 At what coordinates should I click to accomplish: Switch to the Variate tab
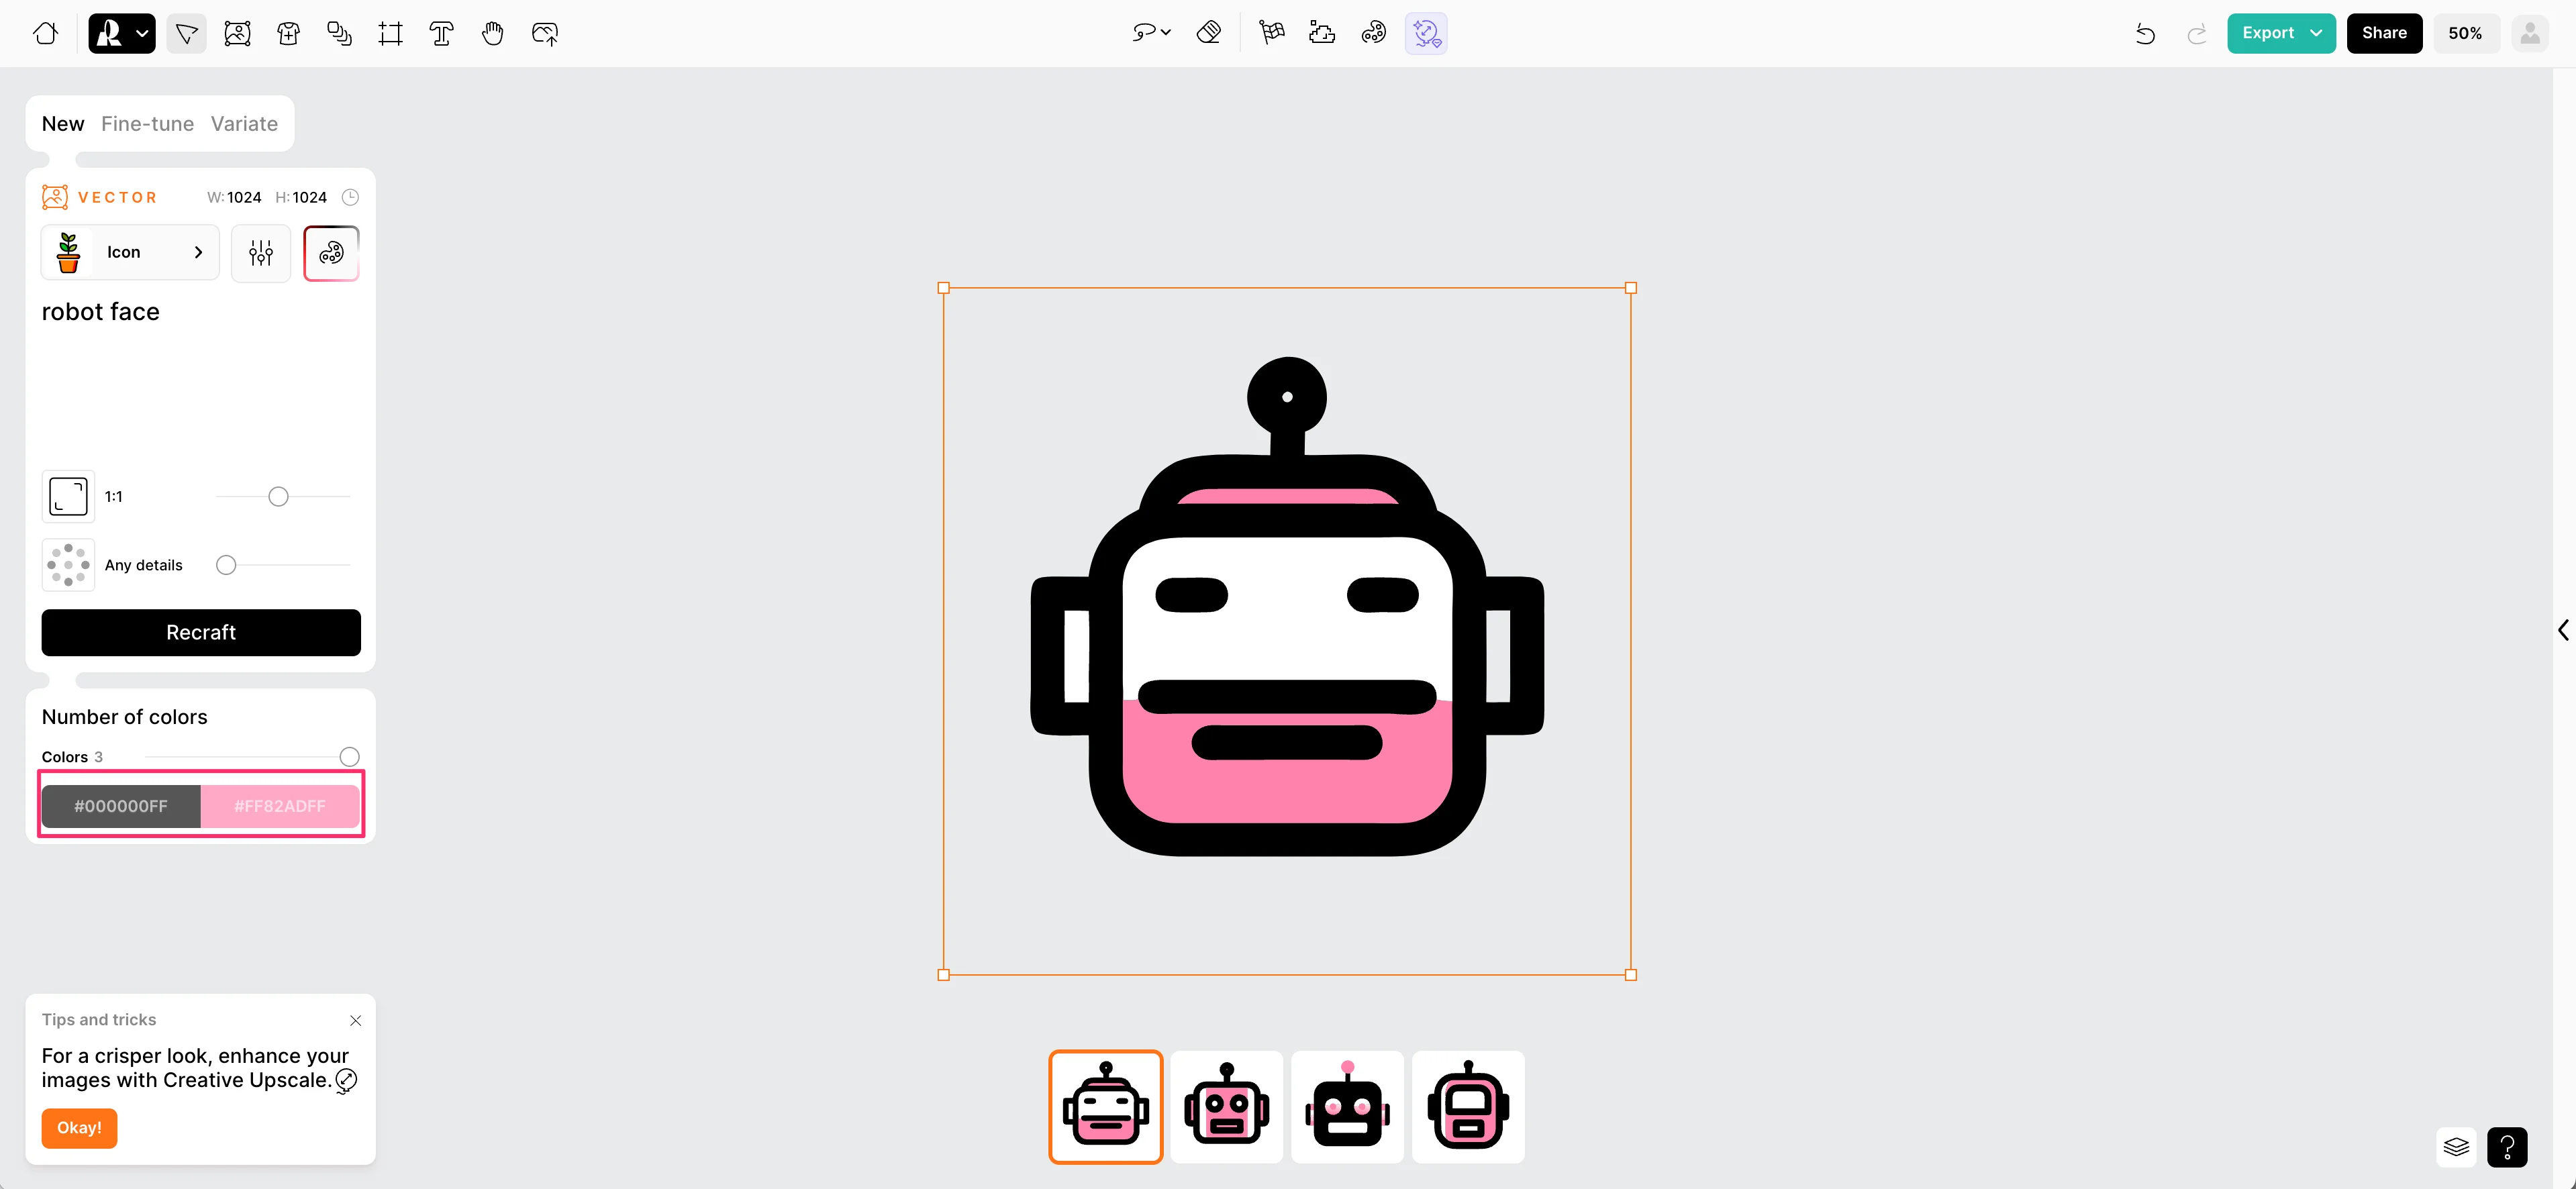pos(244,124)
